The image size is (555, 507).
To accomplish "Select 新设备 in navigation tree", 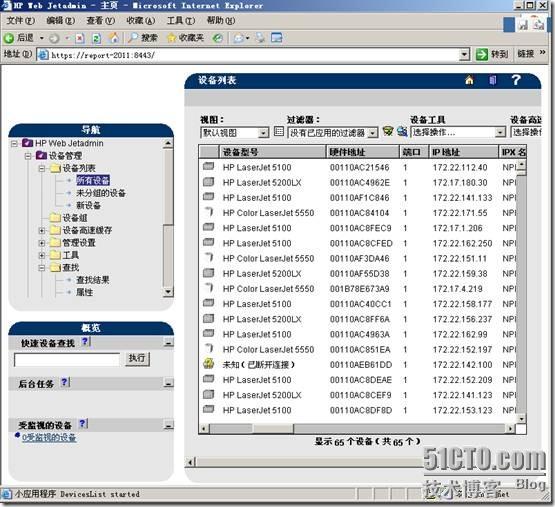I will click(x=88, y=205).
